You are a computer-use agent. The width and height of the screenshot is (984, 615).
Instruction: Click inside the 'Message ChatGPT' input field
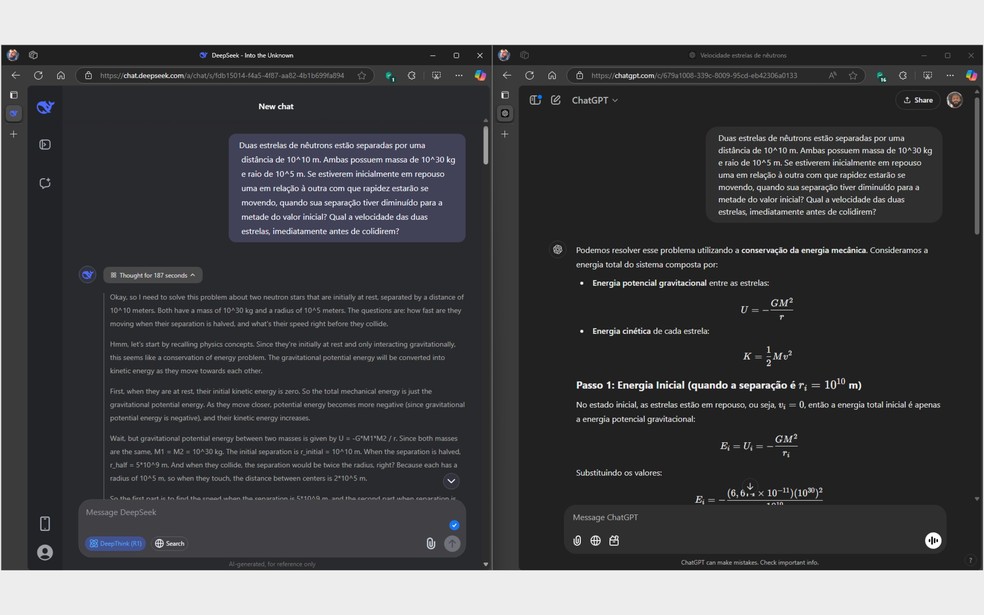700,517
